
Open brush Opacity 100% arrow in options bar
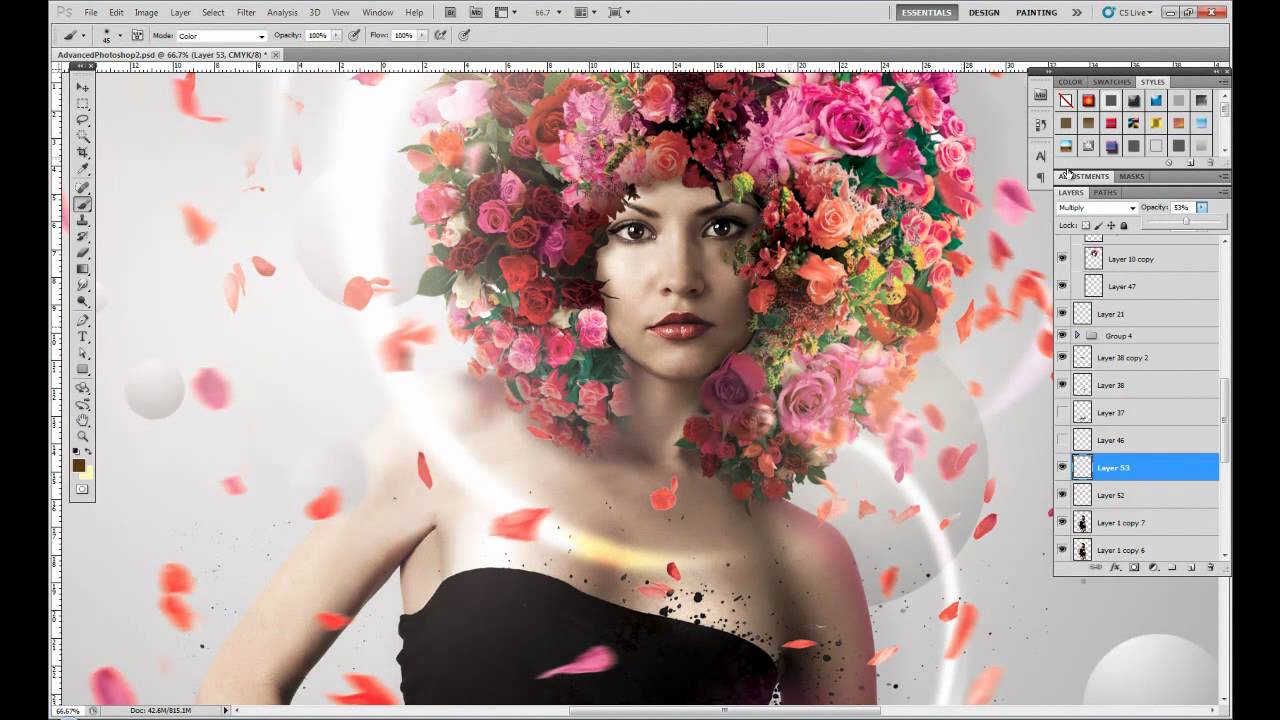tap(336, 35)
